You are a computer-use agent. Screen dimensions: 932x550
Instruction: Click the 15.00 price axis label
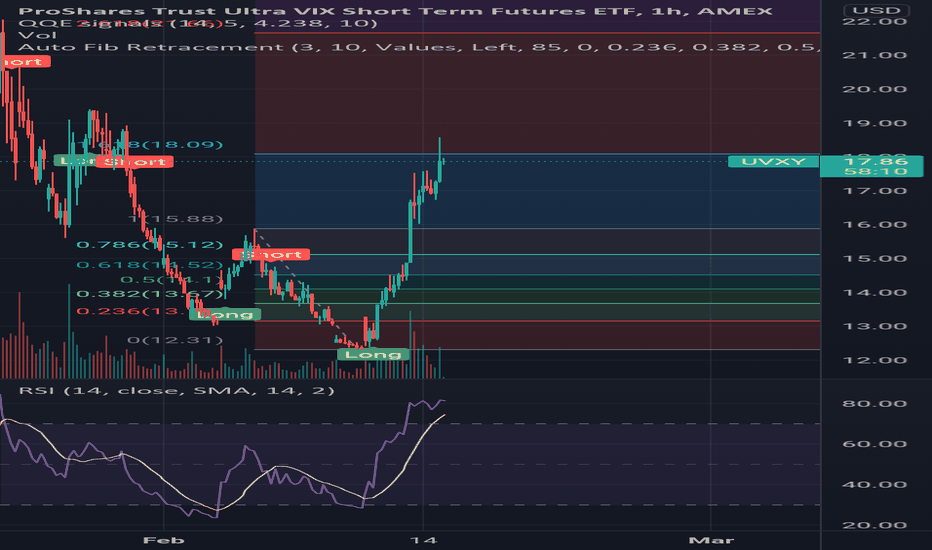(x=874, y=259)
